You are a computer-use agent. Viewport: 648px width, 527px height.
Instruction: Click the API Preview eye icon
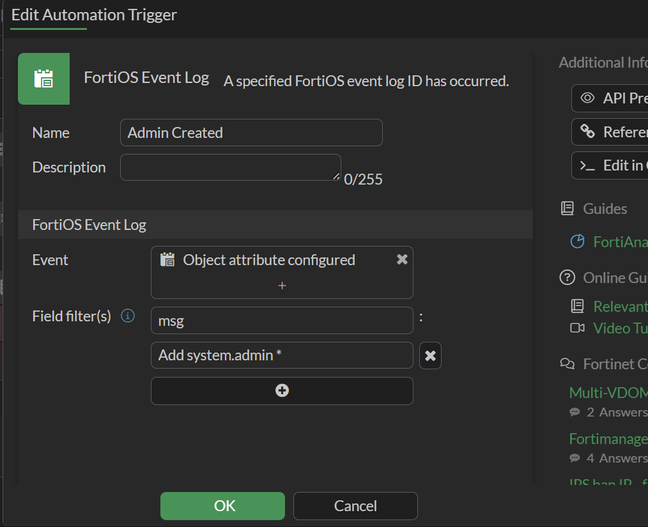click(x=588, y=98)
